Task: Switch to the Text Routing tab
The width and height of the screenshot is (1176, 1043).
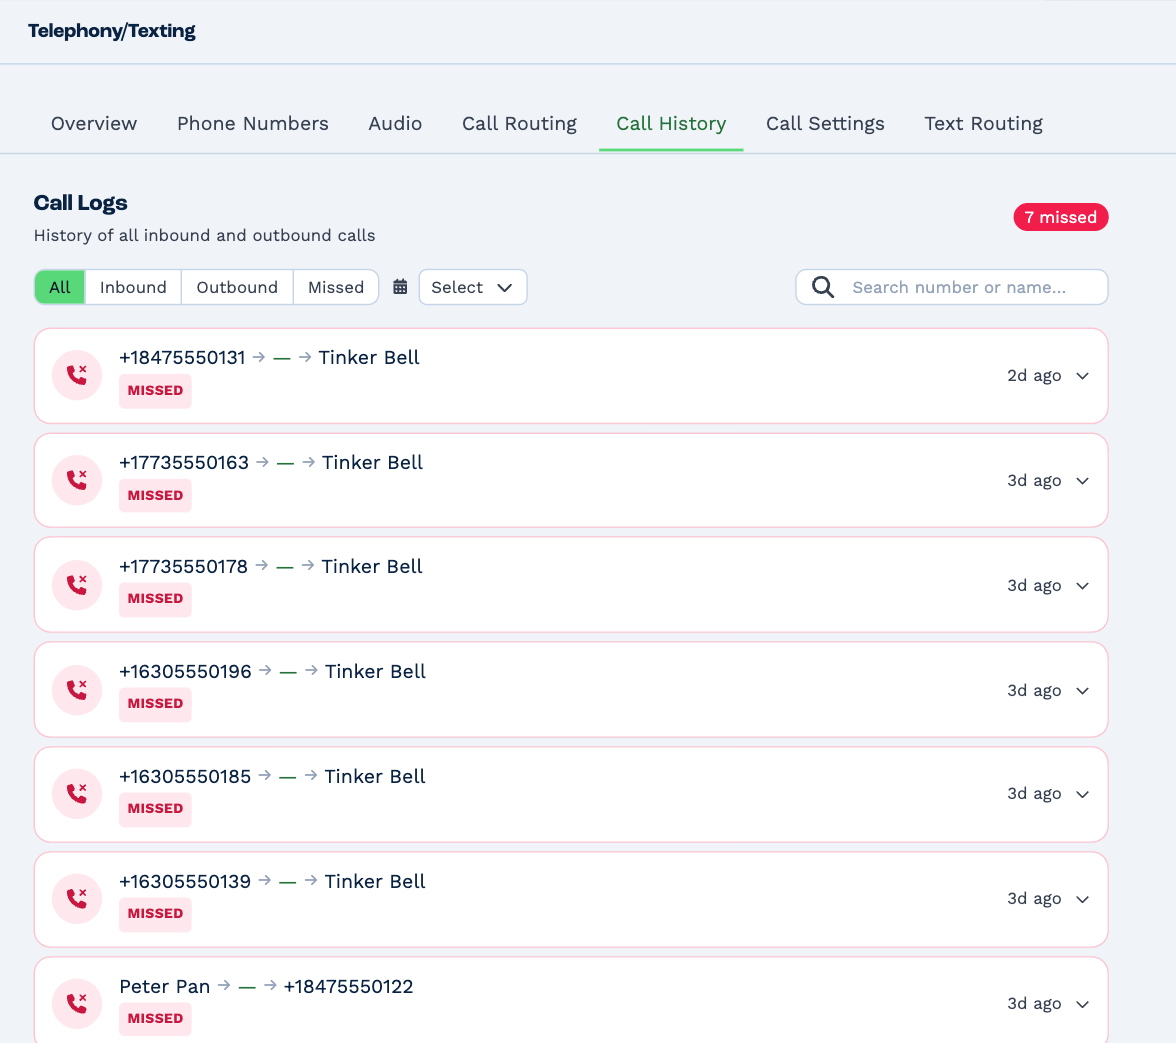Action: (983, 124)
